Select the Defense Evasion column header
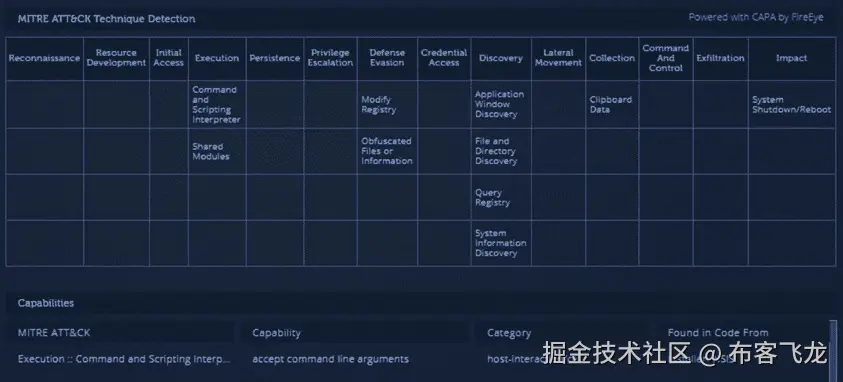 [387, 58]
